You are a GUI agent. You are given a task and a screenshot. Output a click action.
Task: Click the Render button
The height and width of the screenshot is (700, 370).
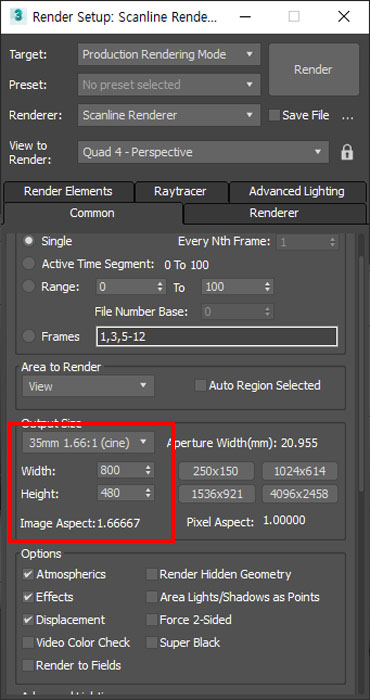tap(313, 69)
